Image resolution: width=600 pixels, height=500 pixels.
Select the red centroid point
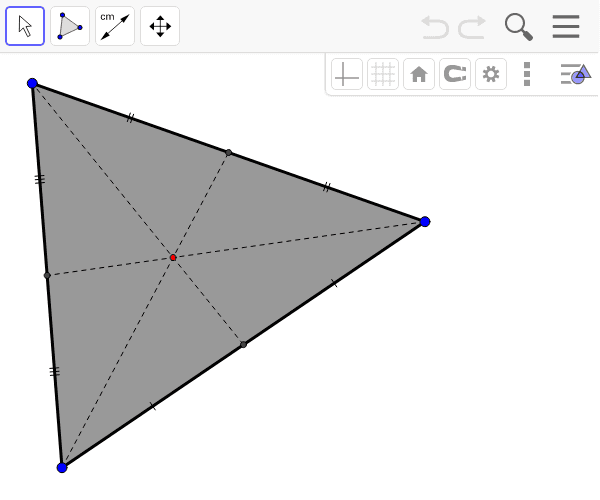[x=173, y=257]
